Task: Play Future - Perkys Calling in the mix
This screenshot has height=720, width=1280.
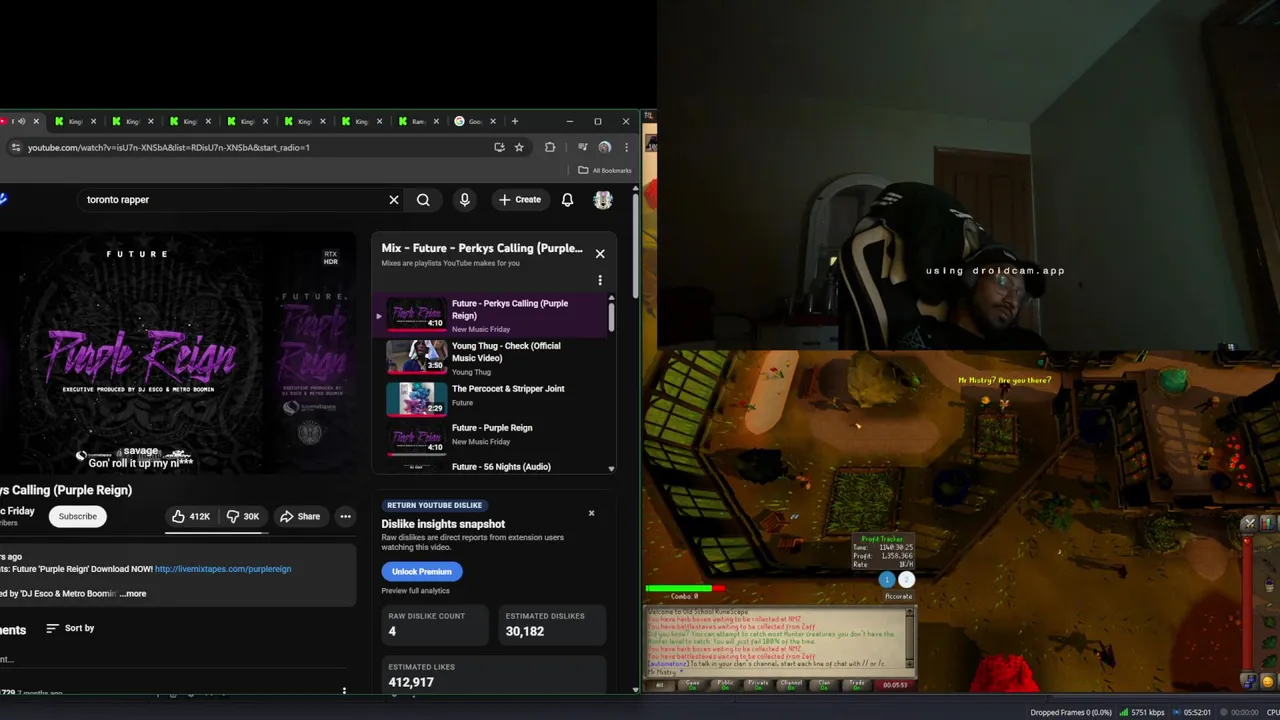Action: pyautogui.click(x=490, y=315)
